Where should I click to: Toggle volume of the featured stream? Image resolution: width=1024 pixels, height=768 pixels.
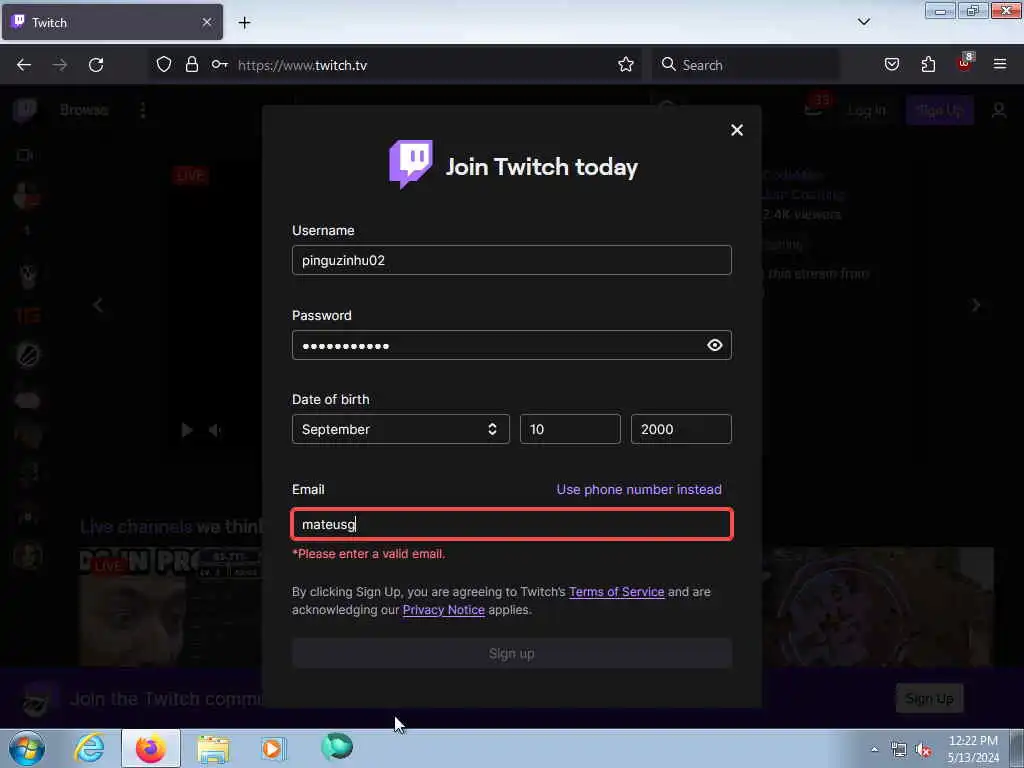(x=214, y=430)
